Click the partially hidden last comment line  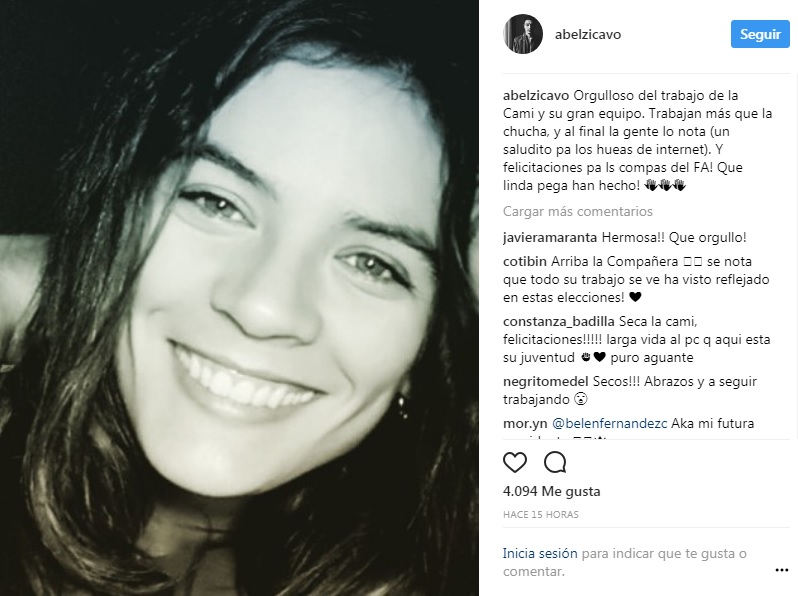[x=555, y=437]
